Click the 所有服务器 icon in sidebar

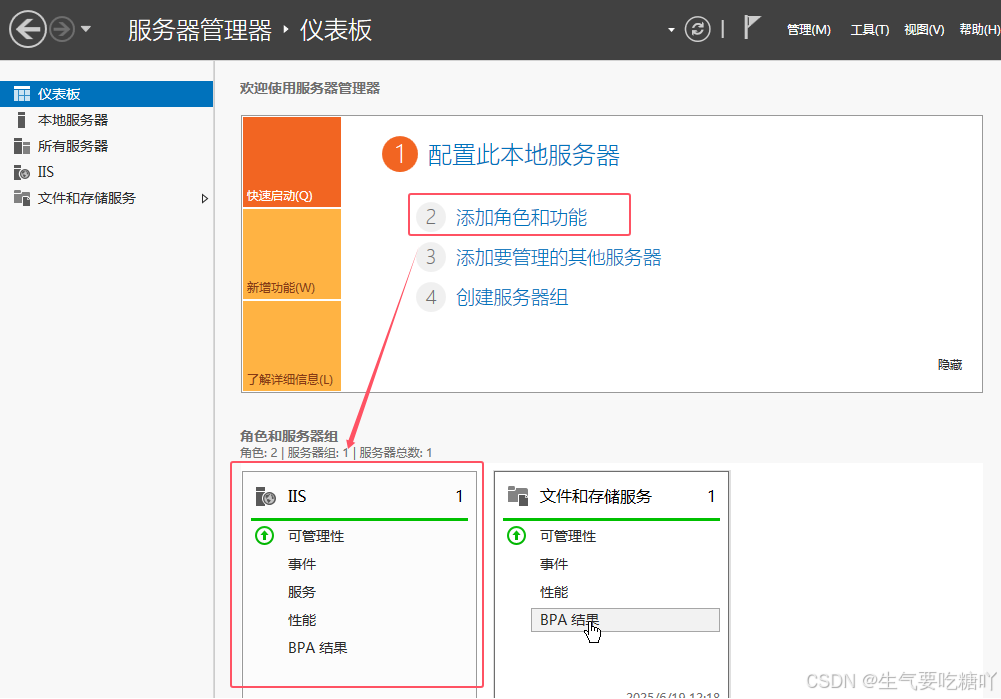pyautogui.click(x=22, y=146)
